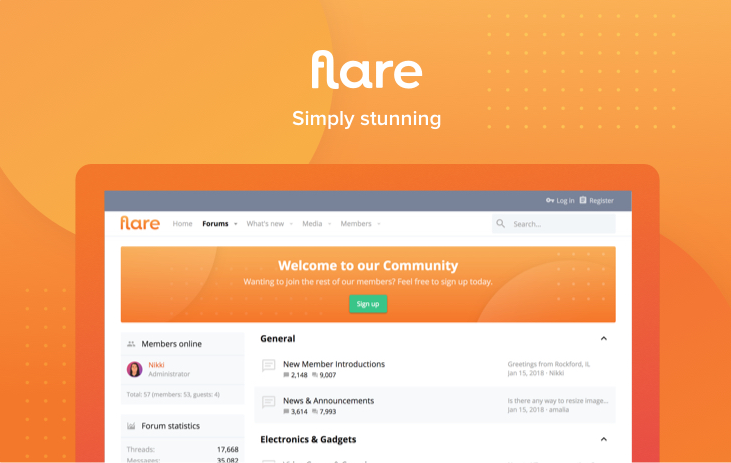Collapse the Electronics & Gadgets category
The width and height of the screenshot is (731, 463).
click(x=603, y=439)
